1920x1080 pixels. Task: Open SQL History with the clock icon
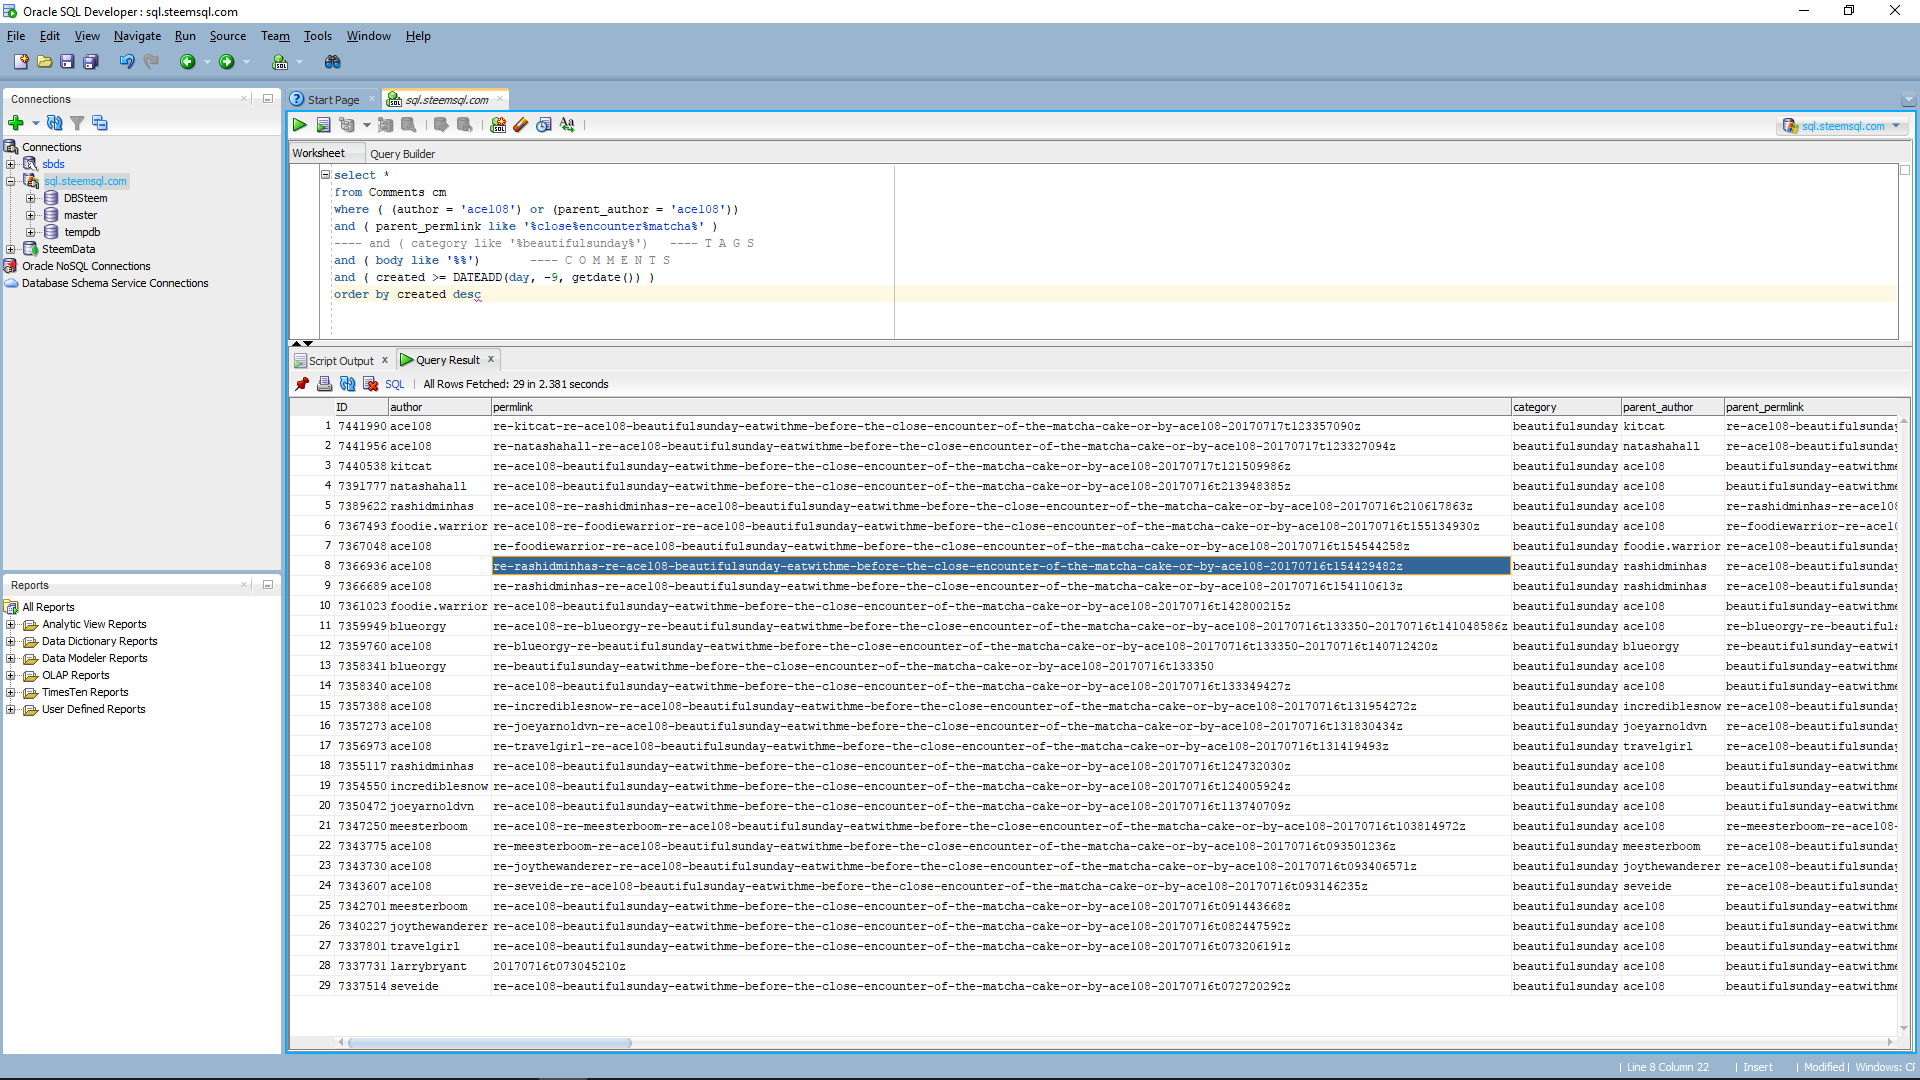coord(544,125)
